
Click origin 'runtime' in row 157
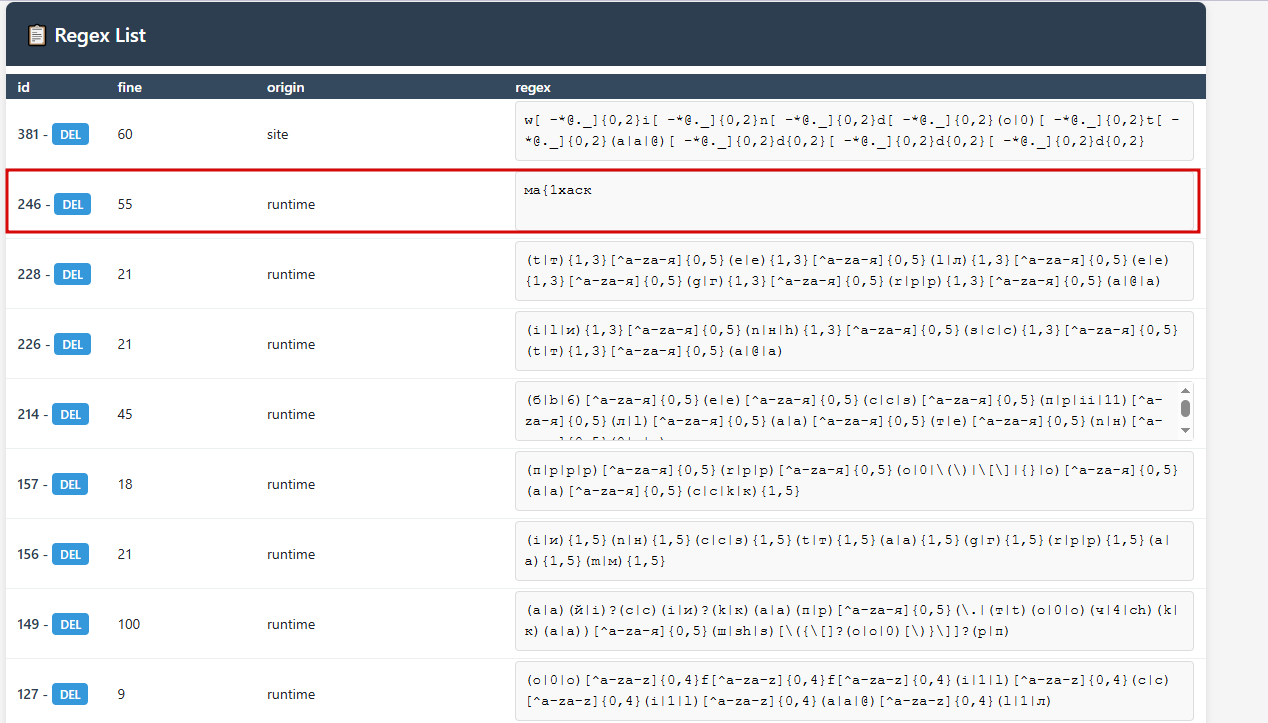point(291,484)
